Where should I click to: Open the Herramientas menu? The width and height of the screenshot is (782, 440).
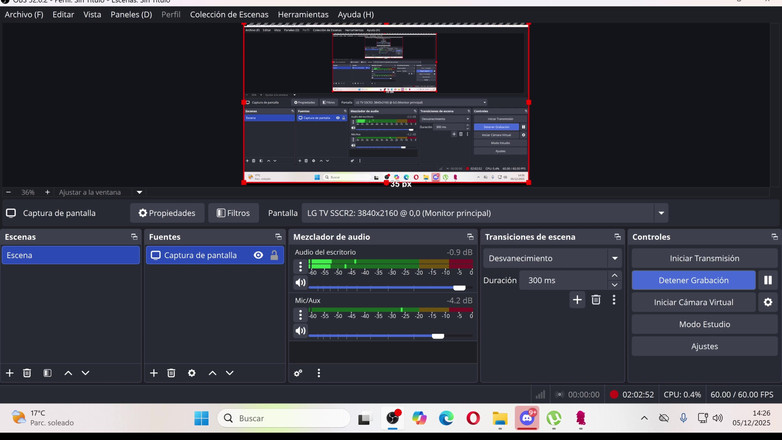click(x=303, y=15)
